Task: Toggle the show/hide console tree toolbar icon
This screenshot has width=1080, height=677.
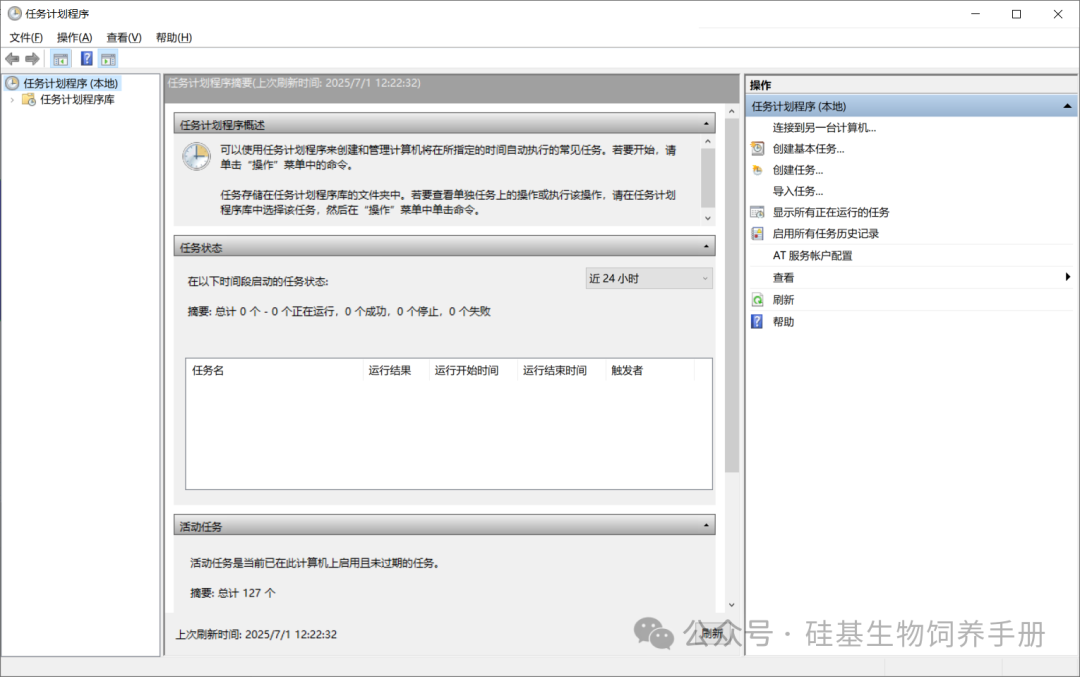Action: coord(61,59)
